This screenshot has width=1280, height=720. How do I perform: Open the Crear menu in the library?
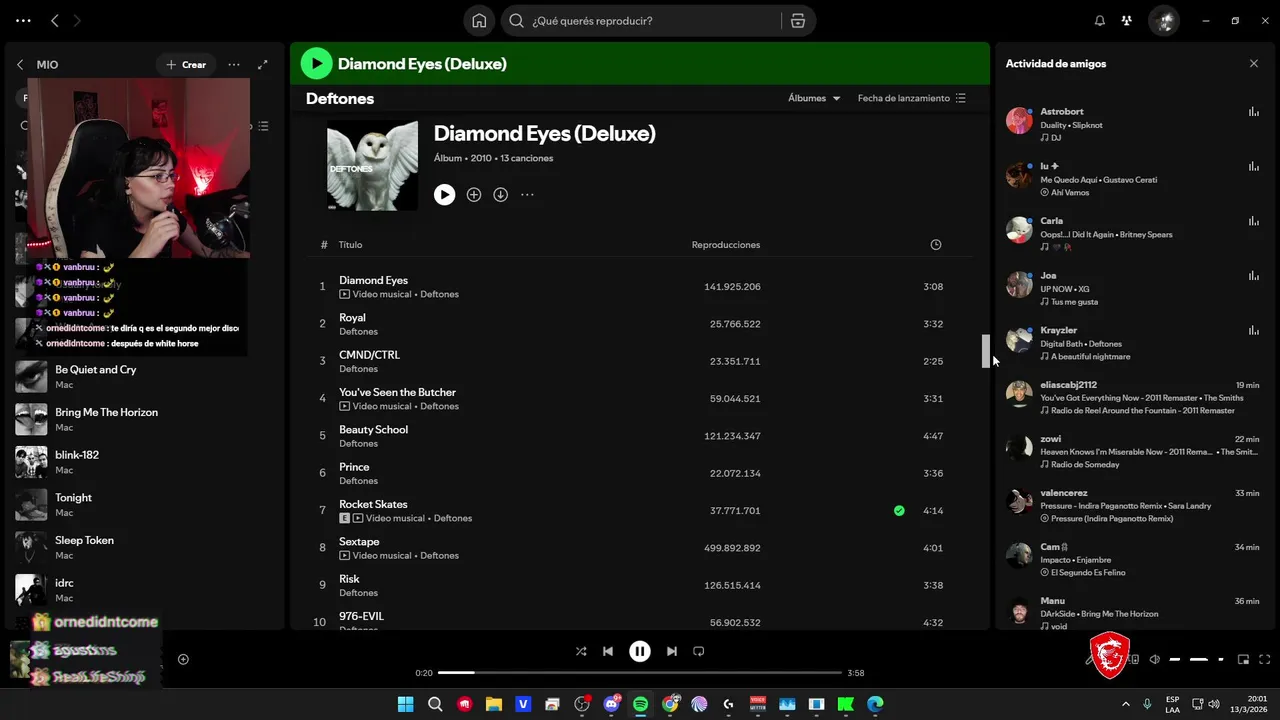coord(186,64)
